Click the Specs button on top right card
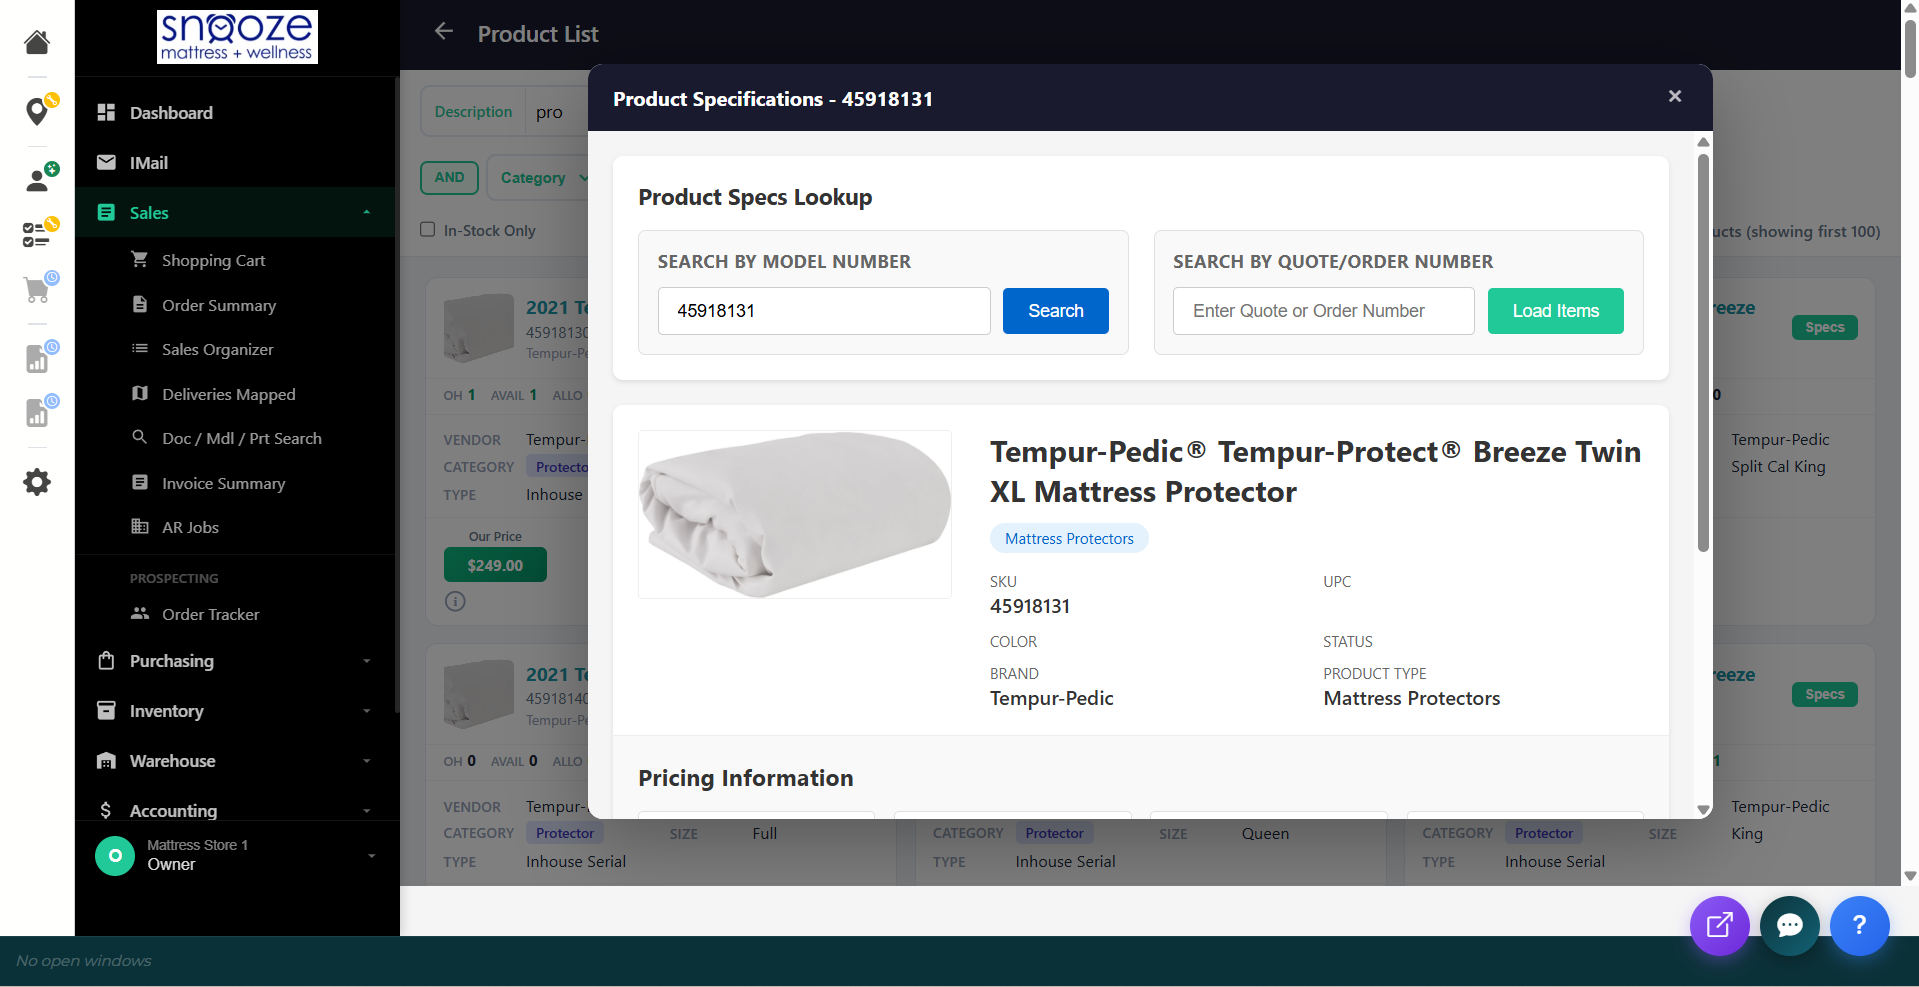Screen dimensions: 1919x987 [x=1824, y=327]
